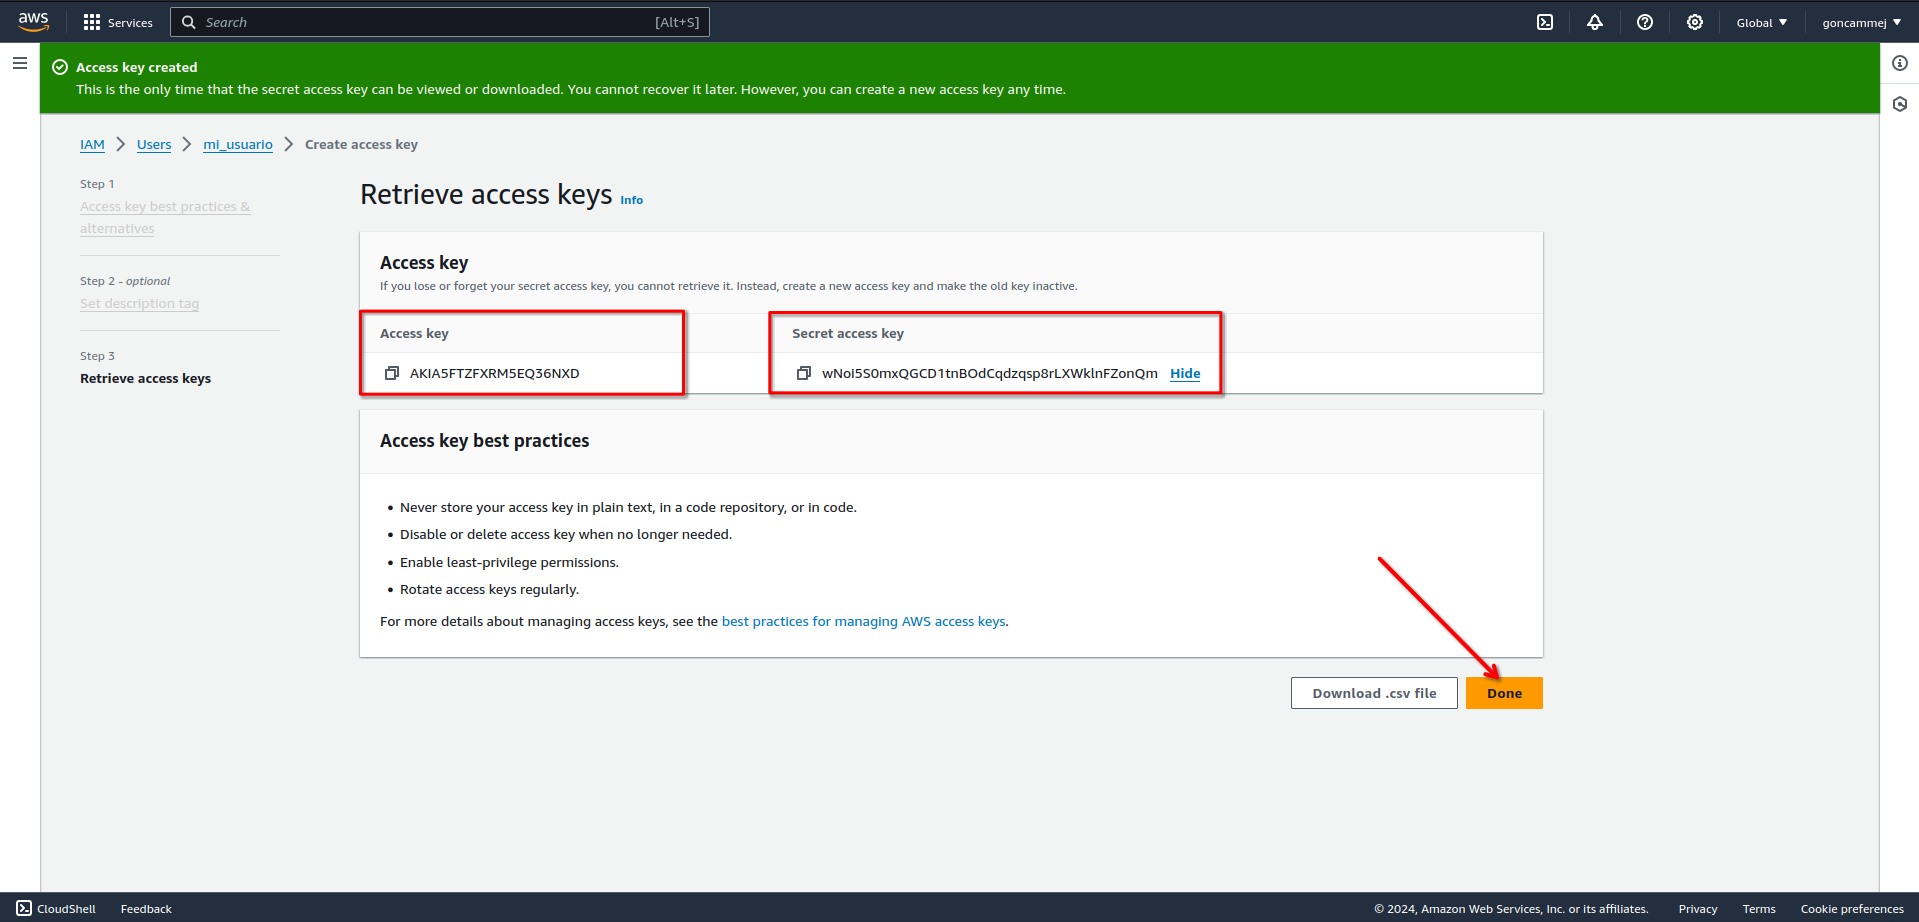
Task: Open the info panel icon on right
Action: coord(1900,63)
